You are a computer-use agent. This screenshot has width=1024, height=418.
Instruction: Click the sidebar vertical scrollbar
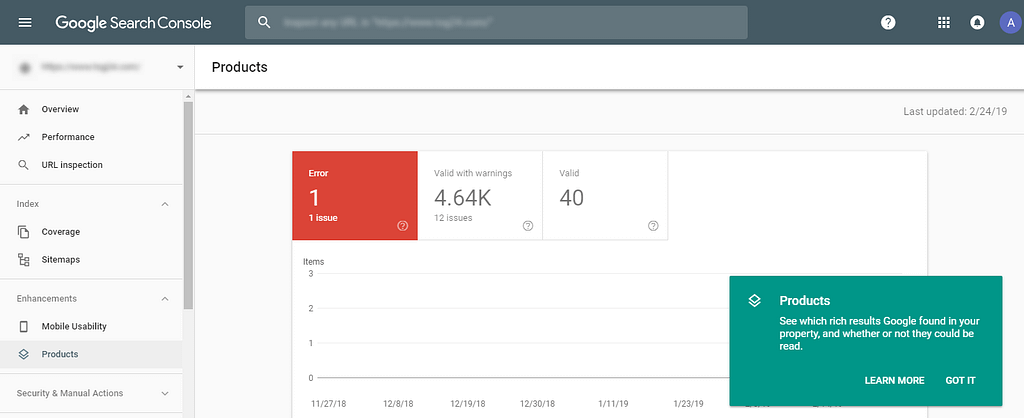point(188,205)
